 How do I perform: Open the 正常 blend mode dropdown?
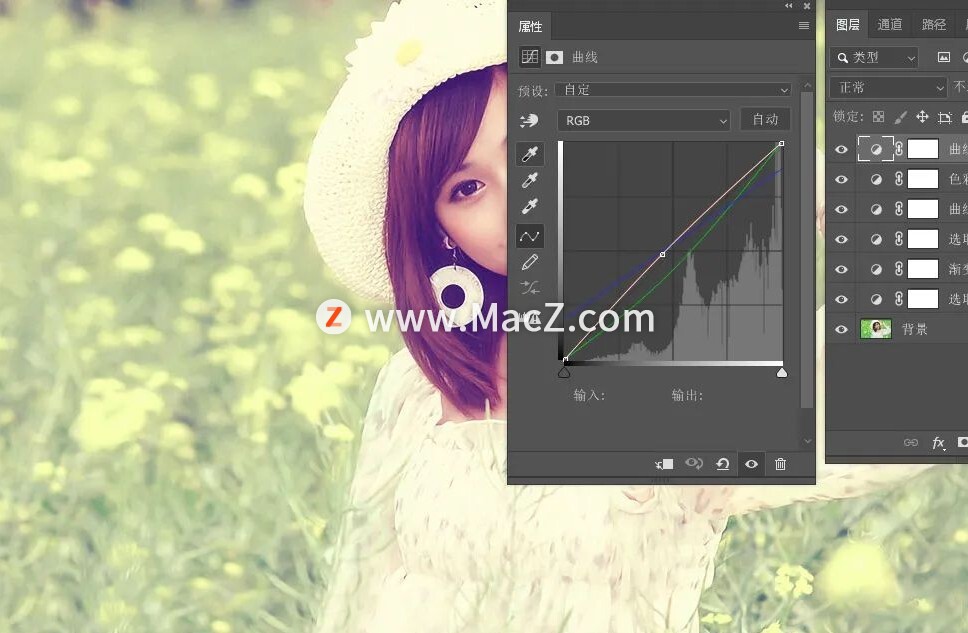(x=888, y=88)
